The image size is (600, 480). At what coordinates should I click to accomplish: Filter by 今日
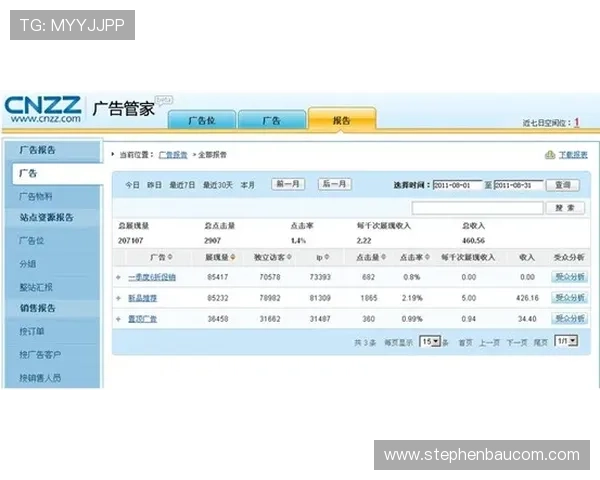132,185
